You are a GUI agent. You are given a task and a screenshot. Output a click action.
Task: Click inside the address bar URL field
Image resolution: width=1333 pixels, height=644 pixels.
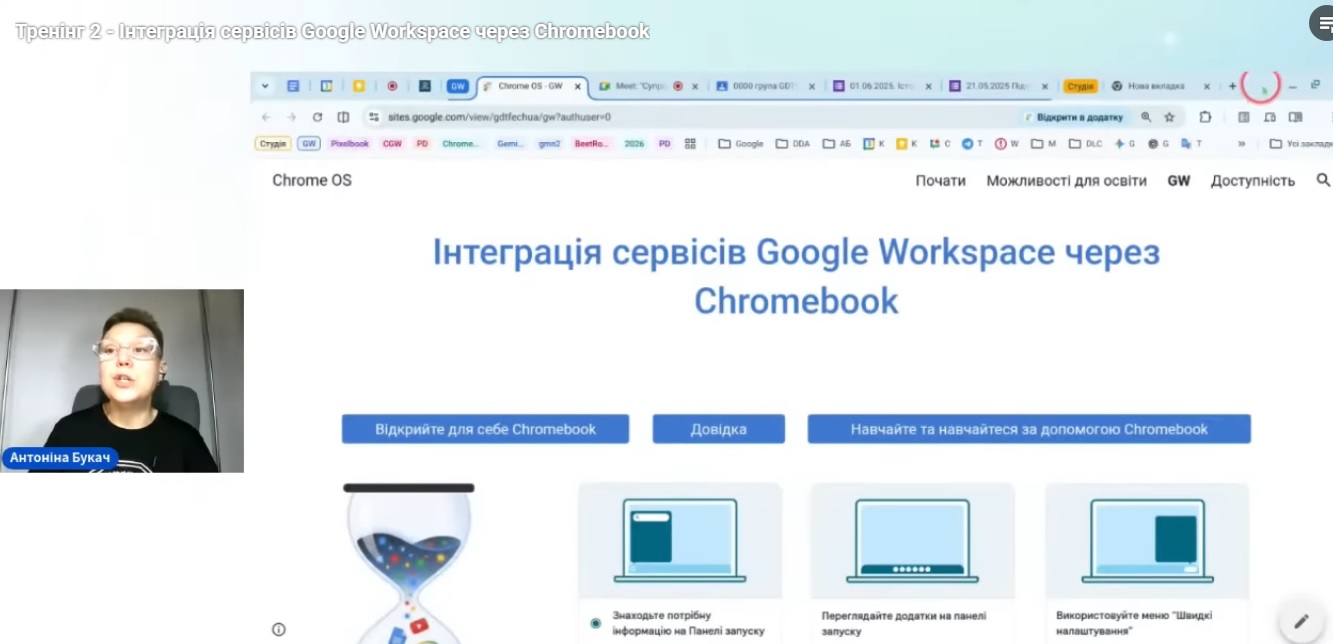[x=500, y=117]
